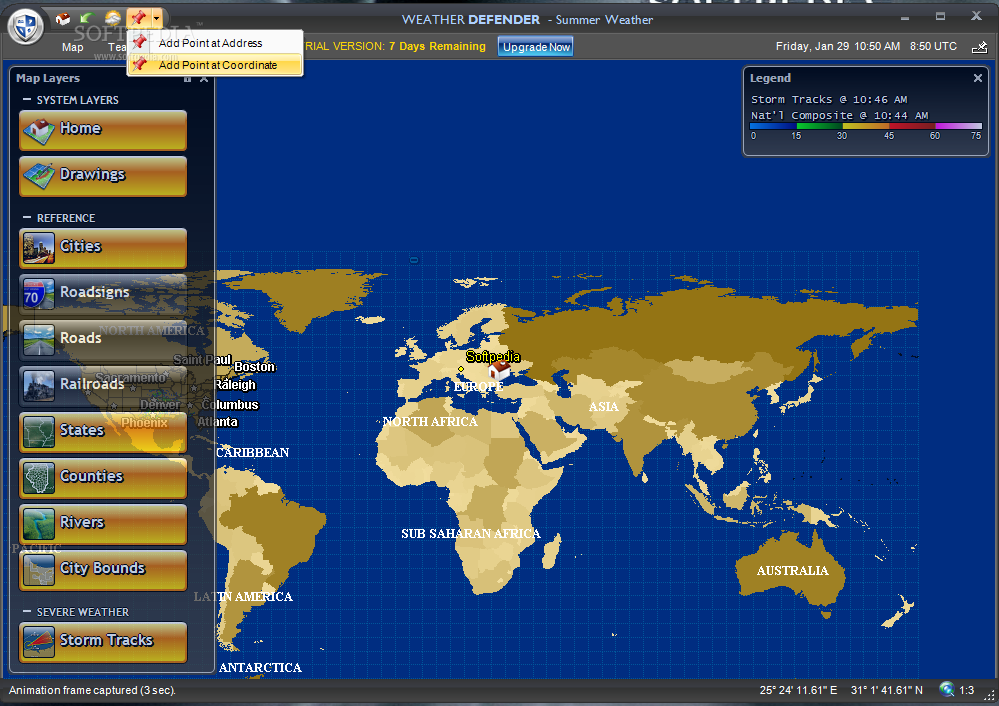Screen dimensions: 999x706
Task: Click the NORTH AFRICA map label
Action: point(430,421)
